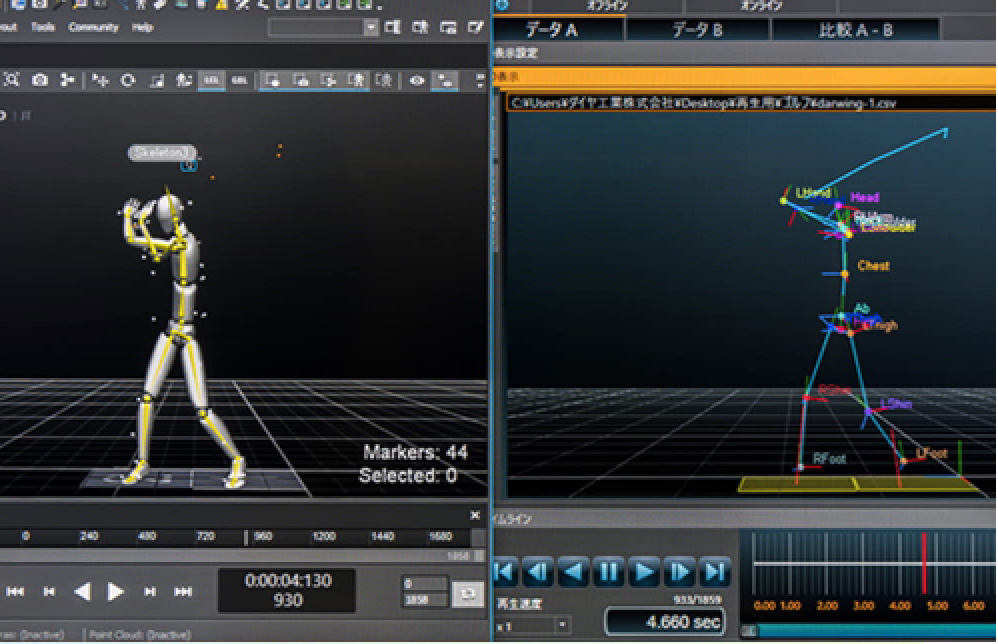Pause playback with the blue pause button
The height and width of the screenshot is (644, 998).
tap(609, 573)
